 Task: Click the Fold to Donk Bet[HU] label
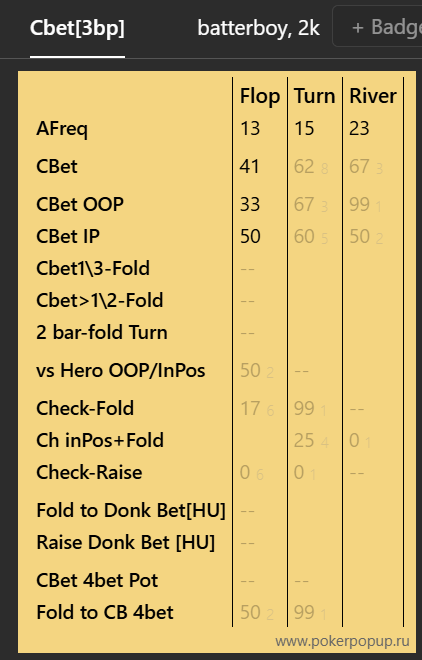(131, 510)
